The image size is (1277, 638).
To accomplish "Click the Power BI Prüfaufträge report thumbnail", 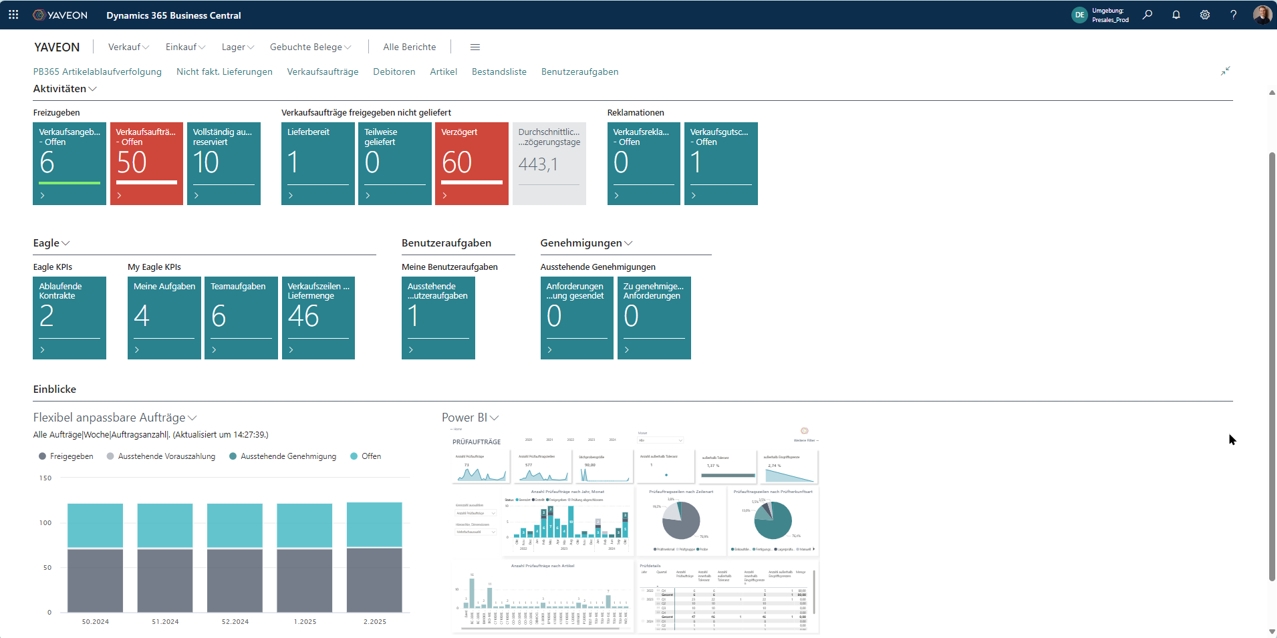I will [635, 530].
